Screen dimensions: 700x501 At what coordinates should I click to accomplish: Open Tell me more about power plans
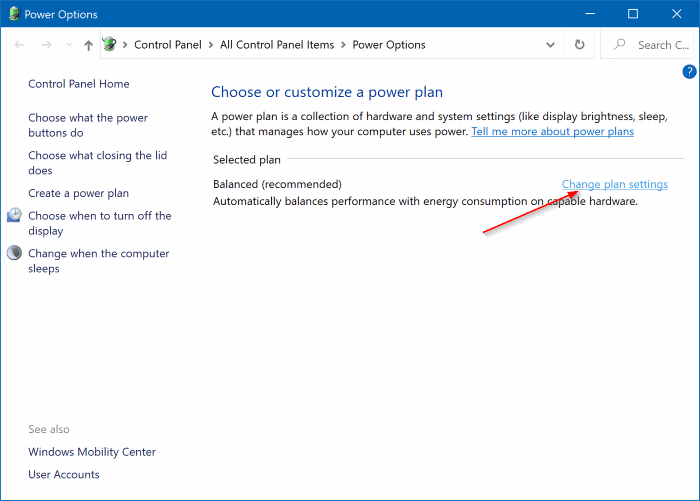coord(553,132)
